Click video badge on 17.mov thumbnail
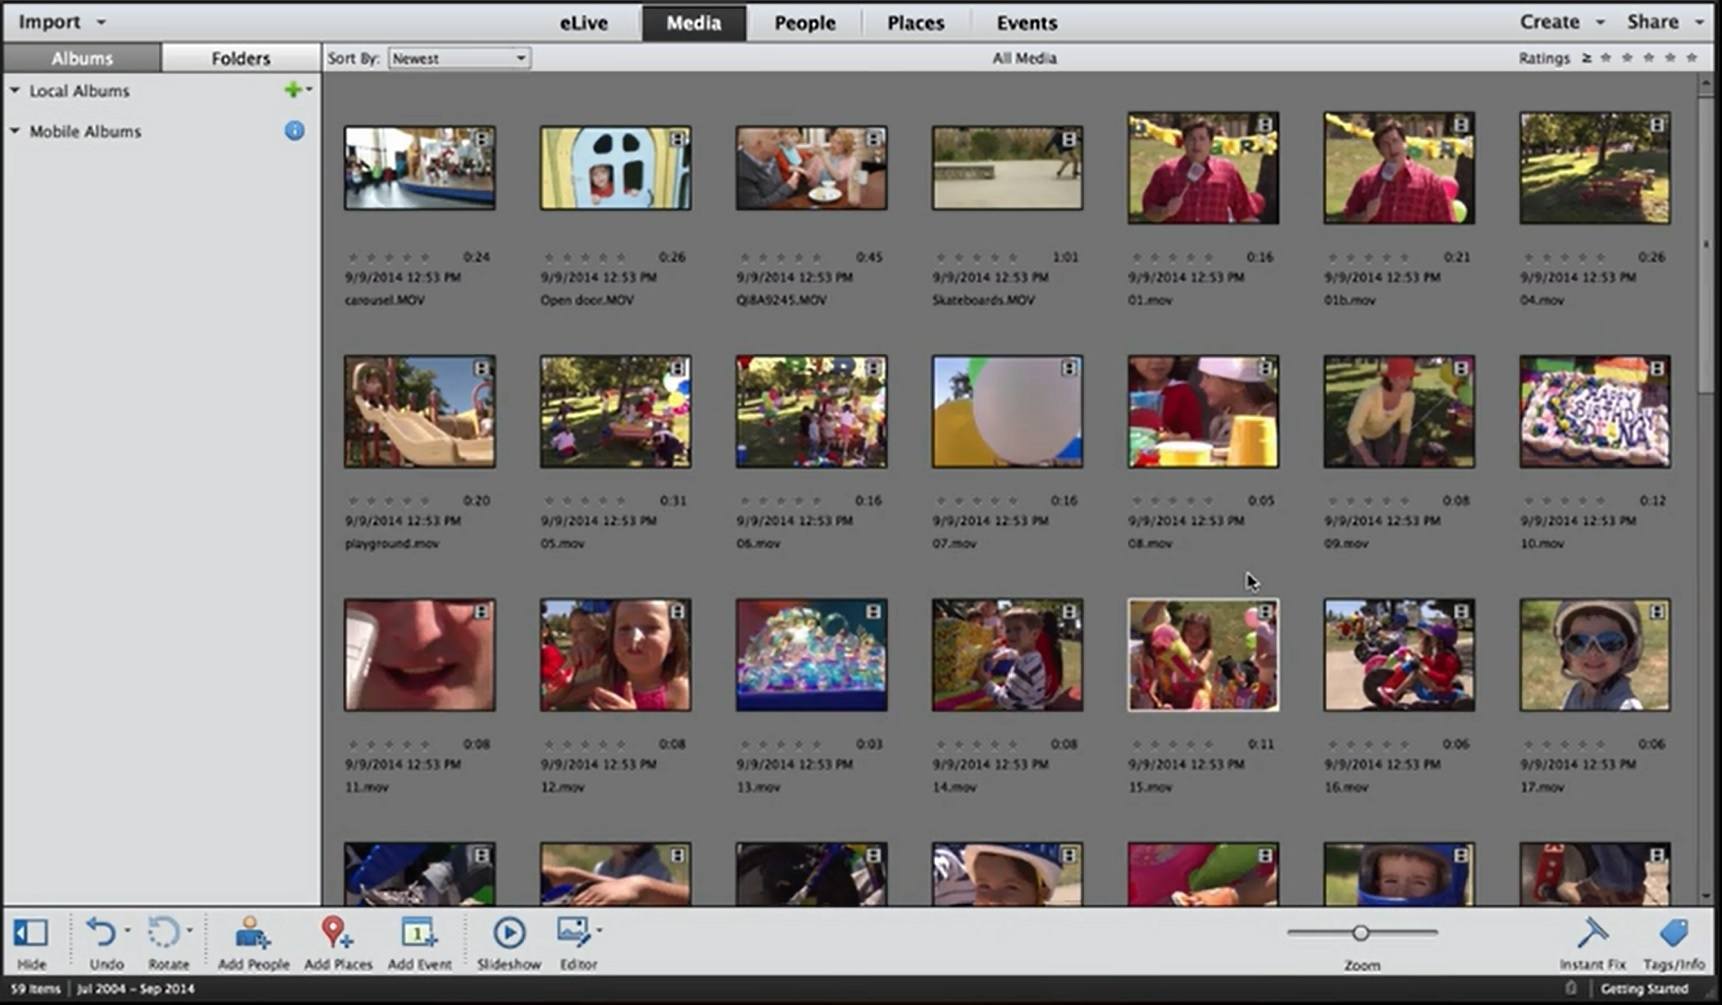This screenshot has width=1722, height=1005. pos(1658,611)
